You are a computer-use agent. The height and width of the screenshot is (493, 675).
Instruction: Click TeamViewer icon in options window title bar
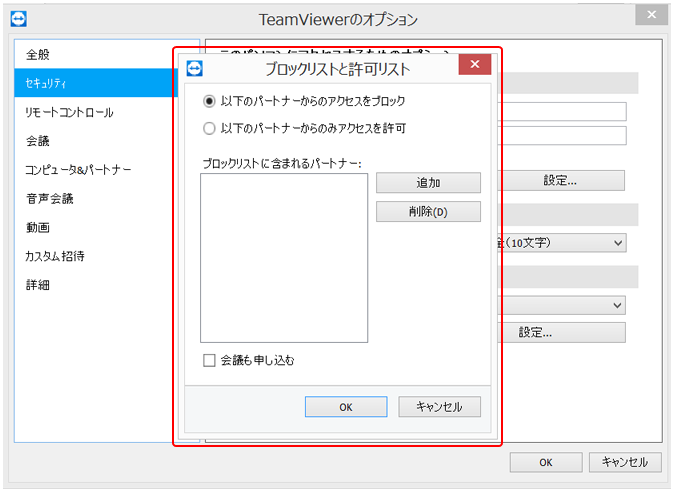click(18, 18)
